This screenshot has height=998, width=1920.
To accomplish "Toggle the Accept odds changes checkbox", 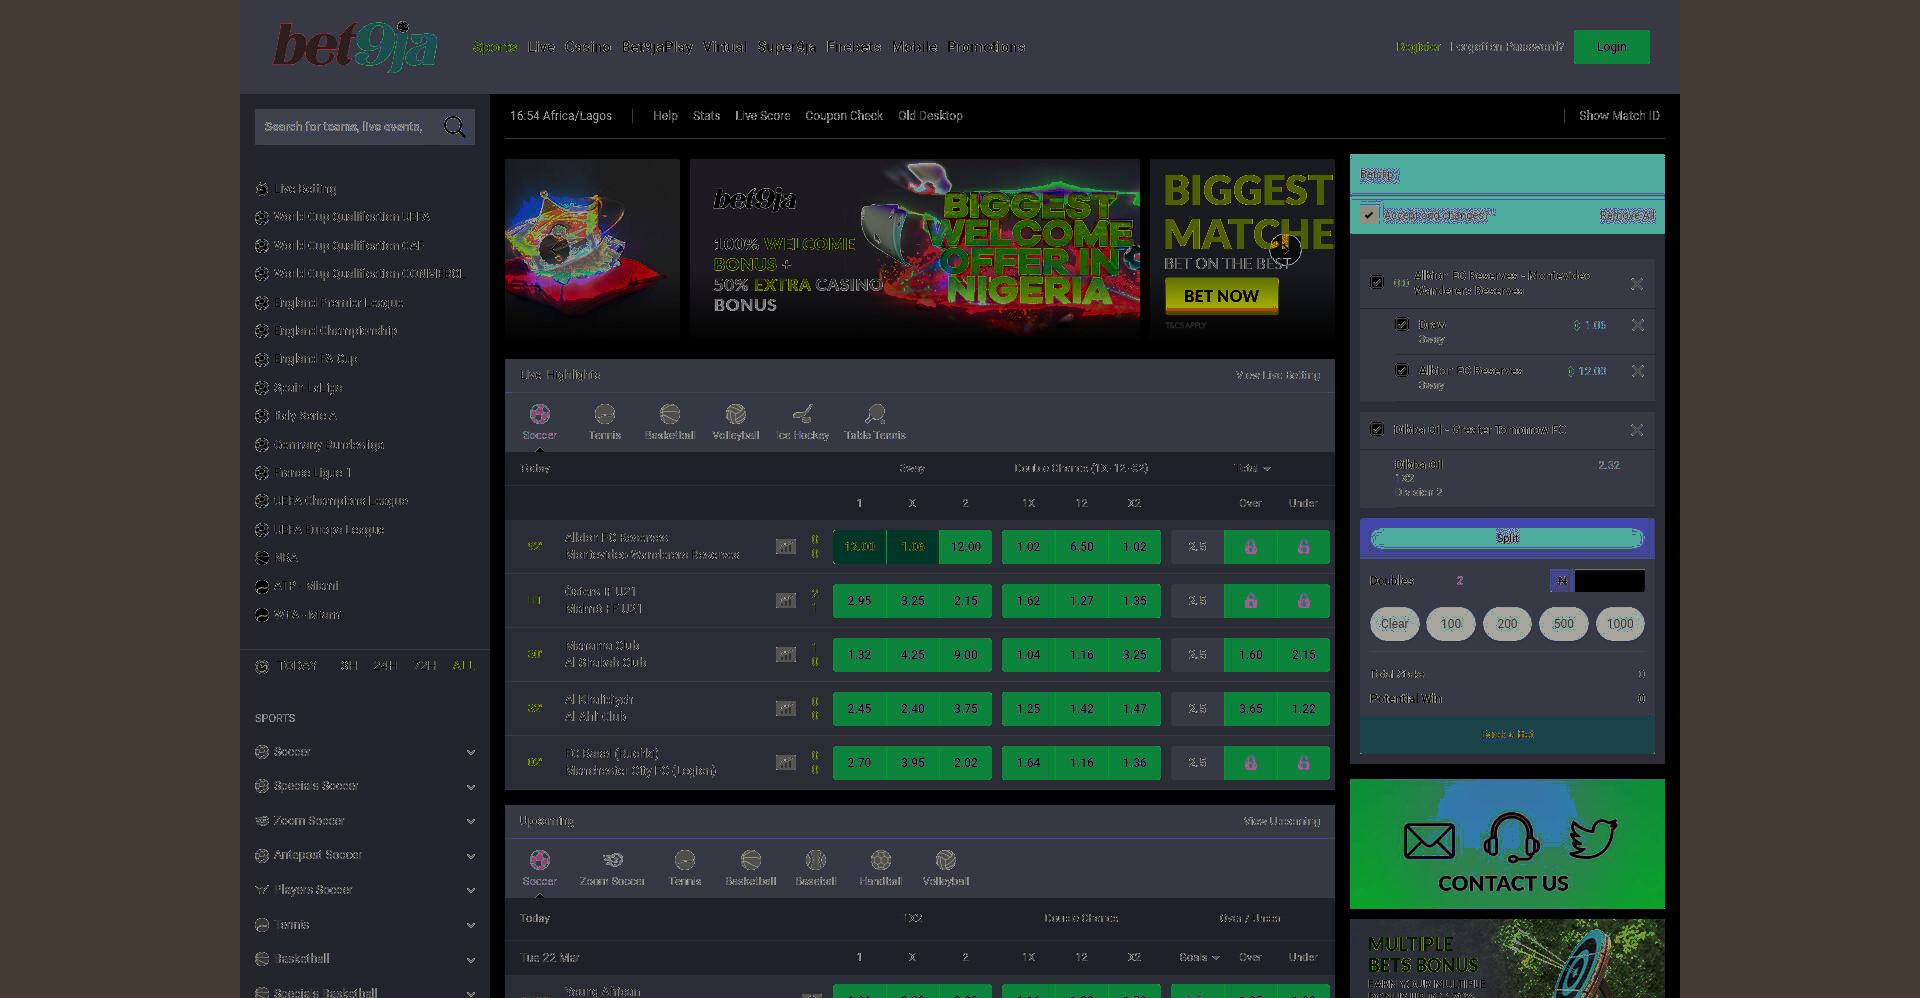I will [1368, 215].
